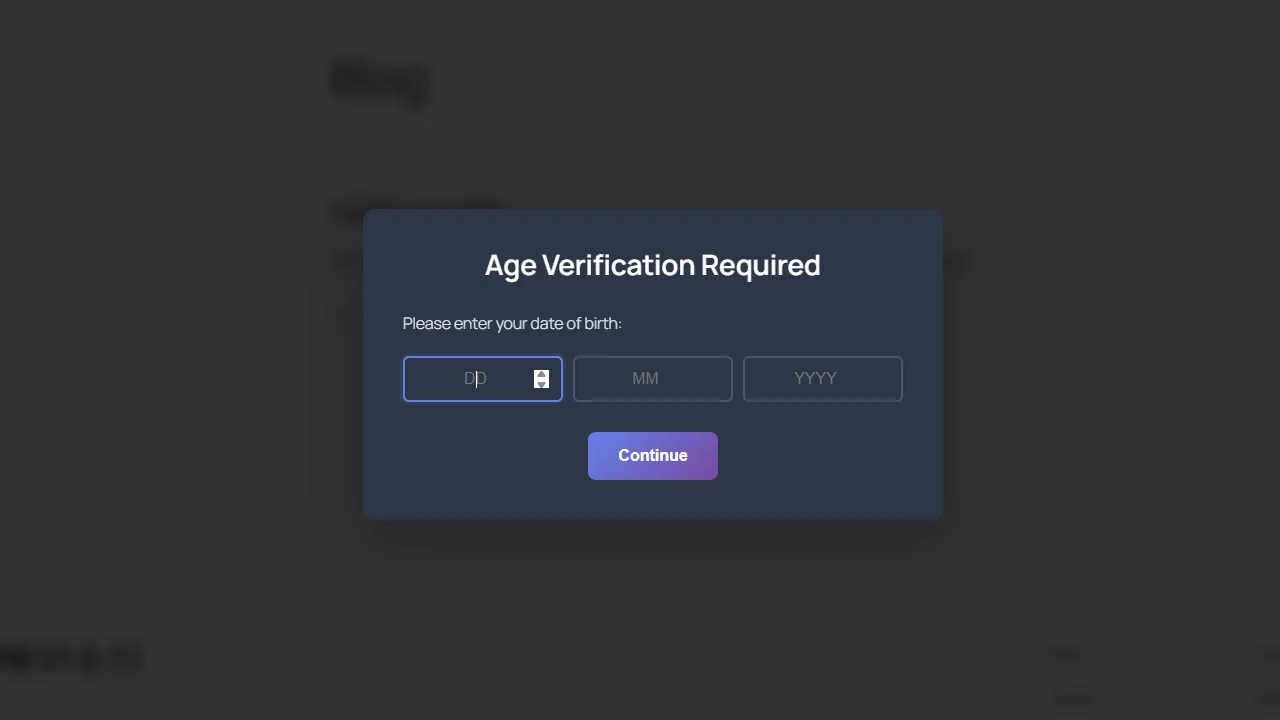The image size is (1280, 720).
Task: Focus the YYYY year input box
Action: (822, 379)
